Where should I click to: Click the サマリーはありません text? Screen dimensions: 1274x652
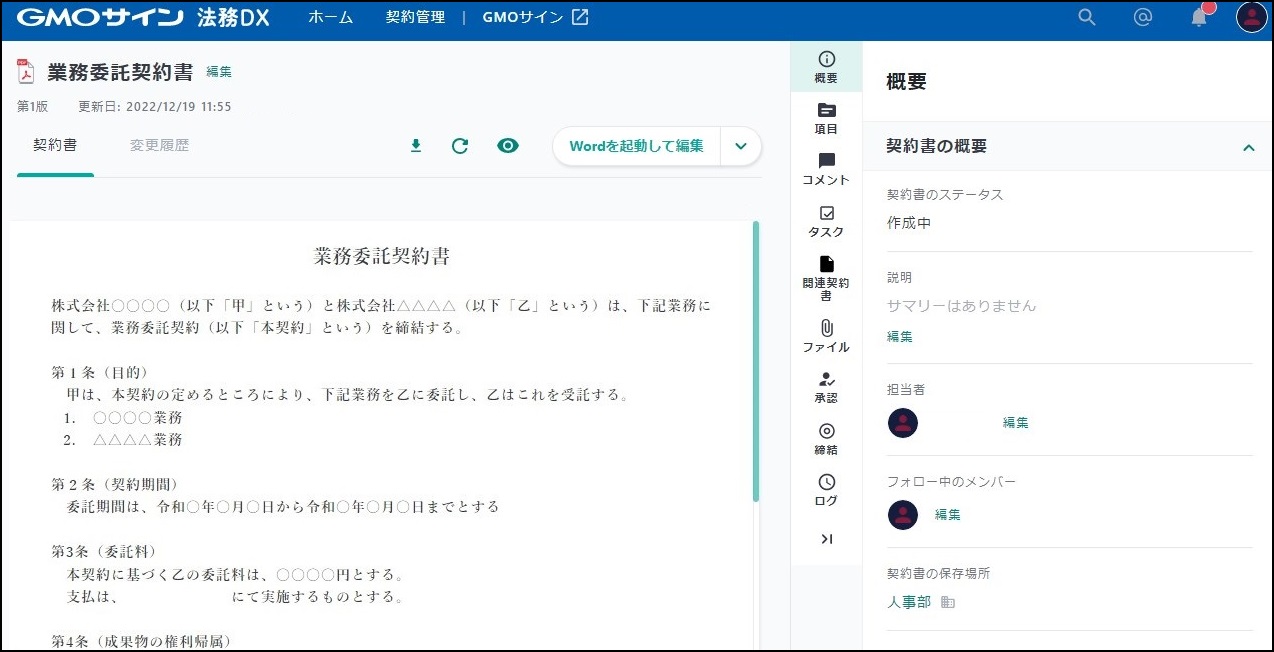click(x=962, y=306)
